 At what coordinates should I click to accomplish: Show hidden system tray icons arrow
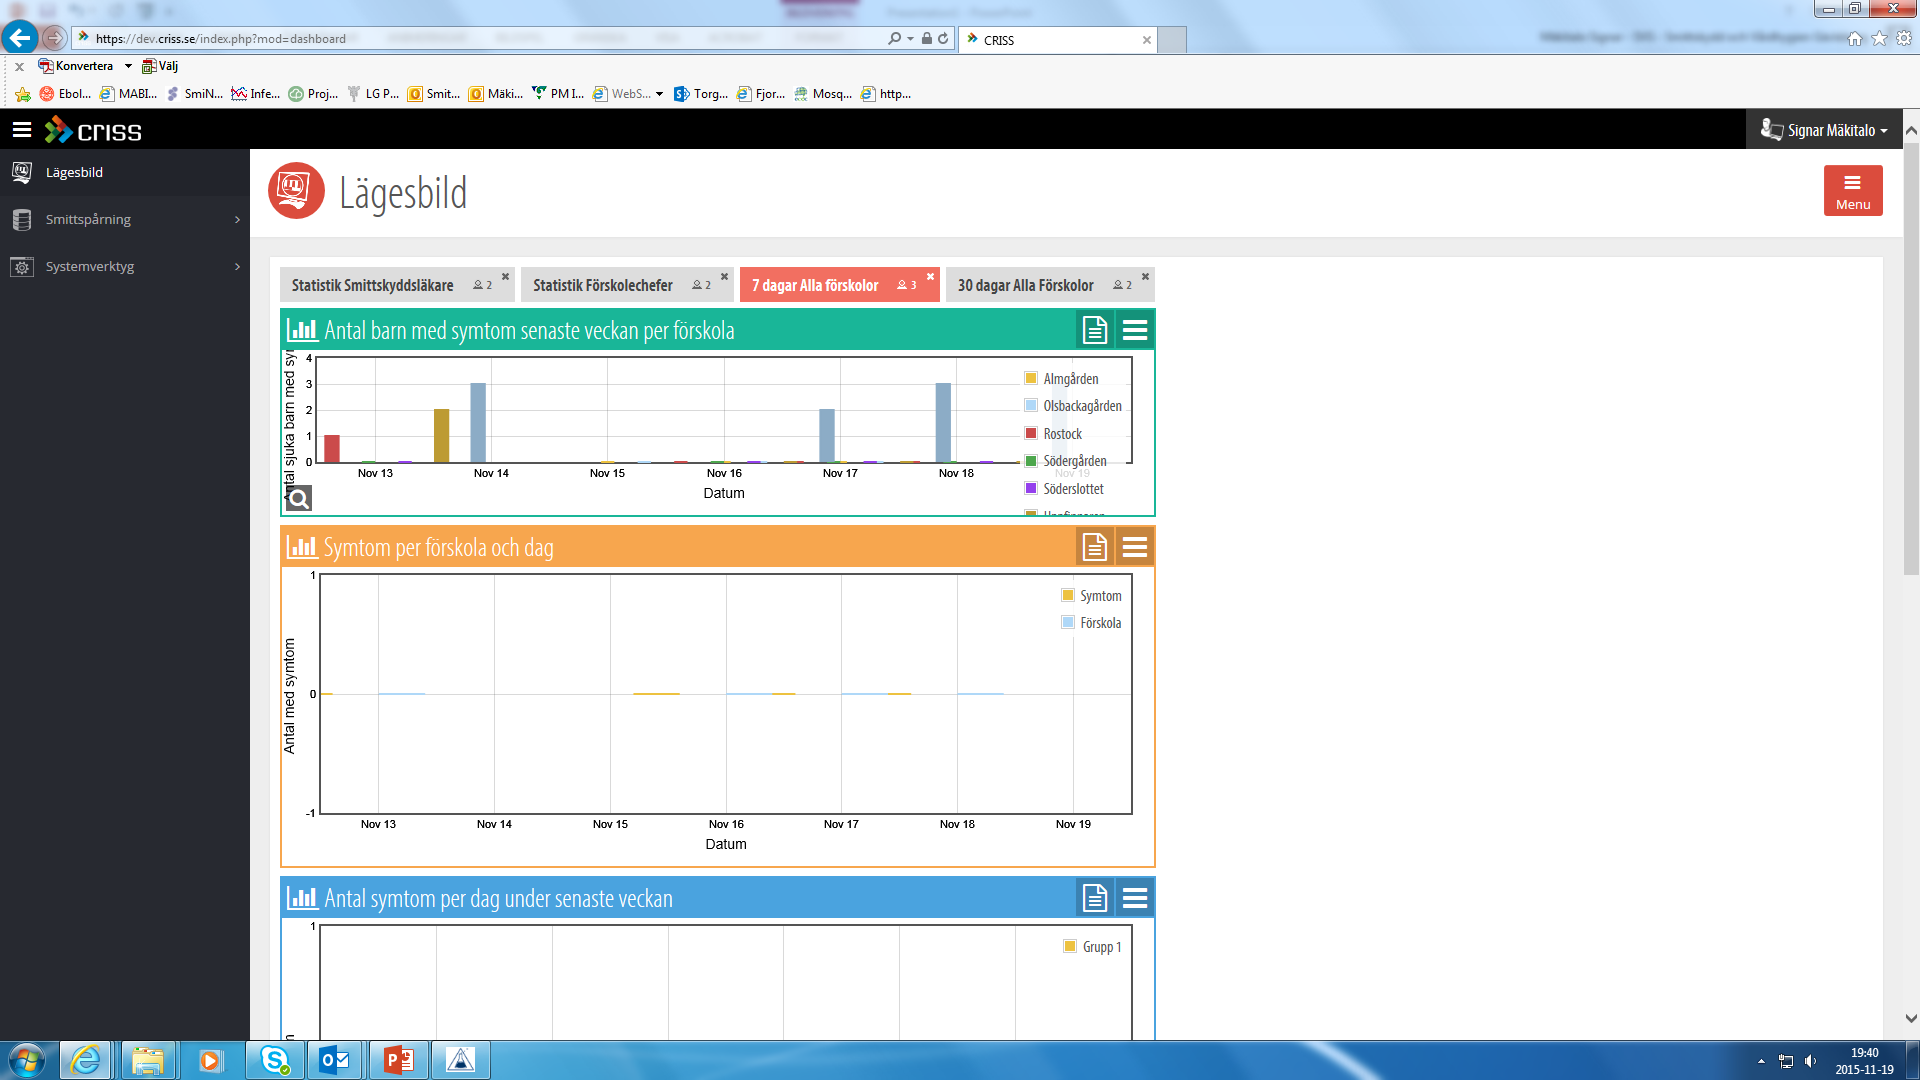click(x=1761, y=1061)
